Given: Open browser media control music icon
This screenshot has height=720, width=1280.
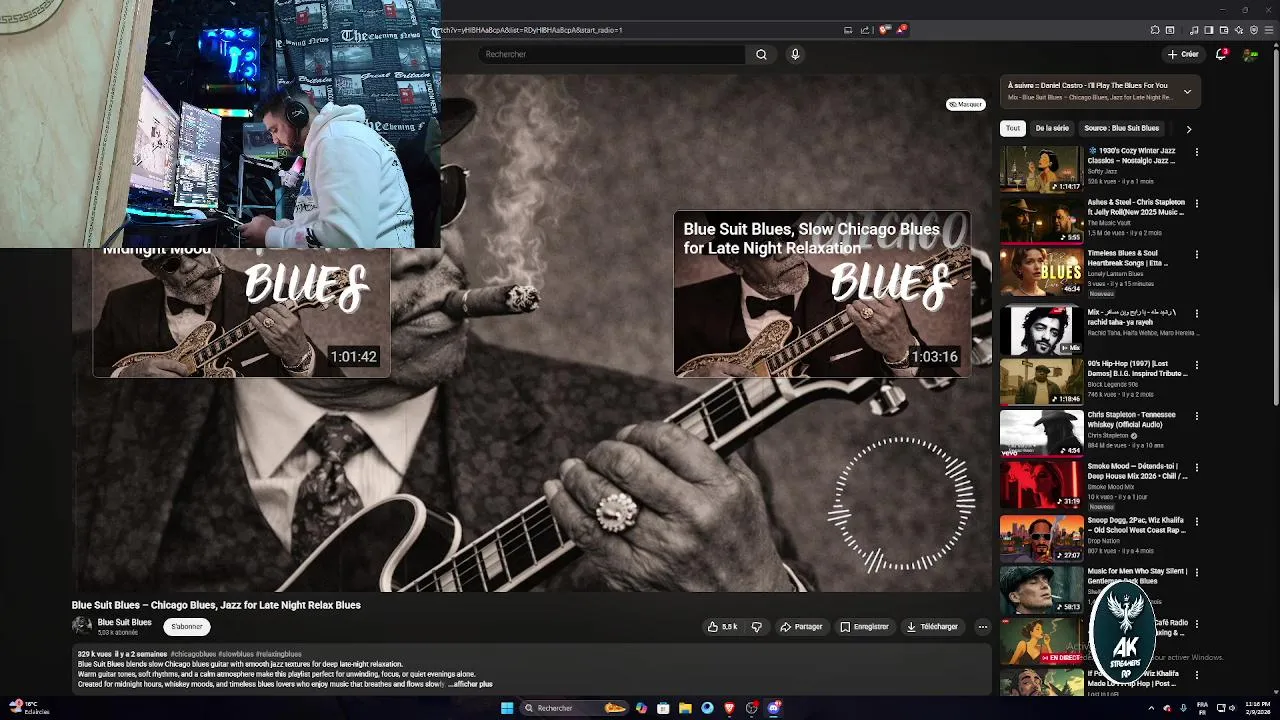Looking at the screenshot, I should pos(1194,30).
